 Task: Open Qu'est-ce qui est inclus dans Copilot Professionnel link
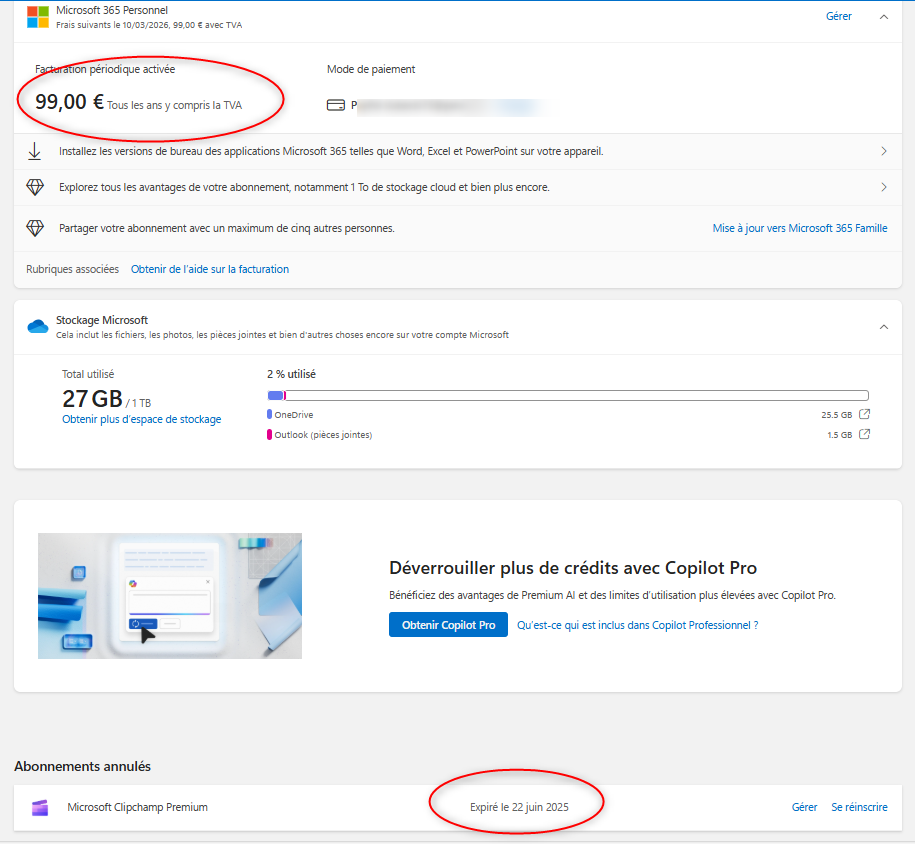point(638,625)
